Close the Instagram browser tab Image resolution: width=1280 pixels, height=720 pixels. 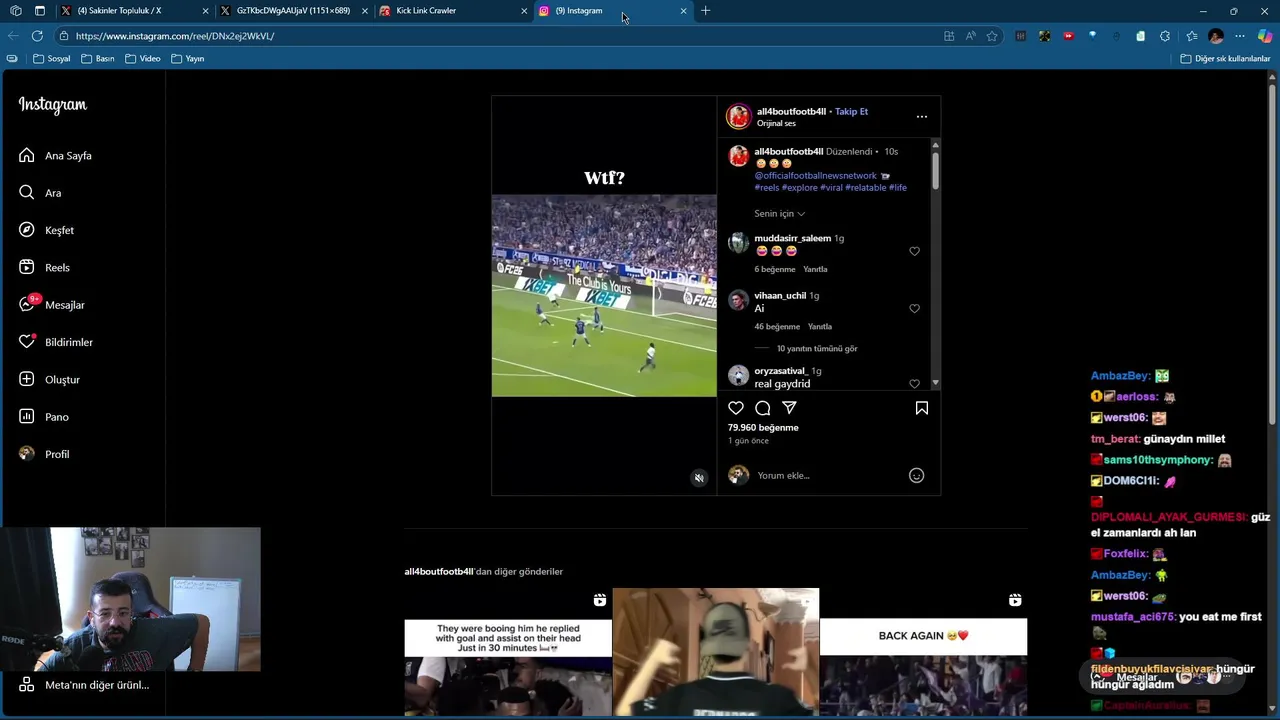[683, 11]
